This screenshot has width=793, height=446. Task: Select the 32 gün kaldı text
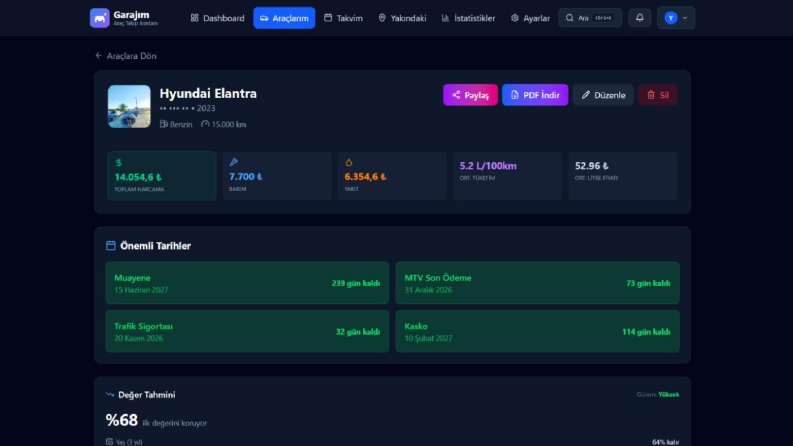click(358, 332)
